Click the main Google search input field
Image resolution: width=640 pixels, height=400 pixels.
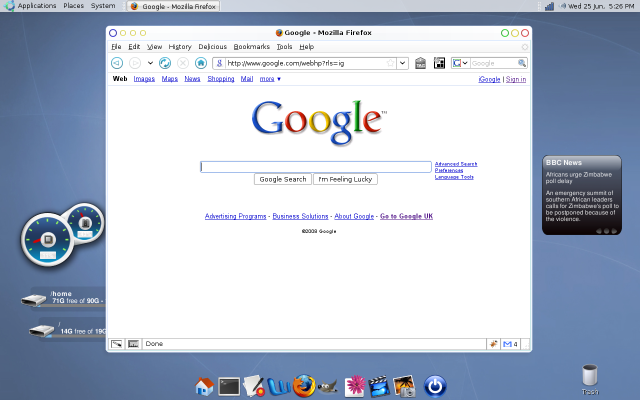point(316,167)
